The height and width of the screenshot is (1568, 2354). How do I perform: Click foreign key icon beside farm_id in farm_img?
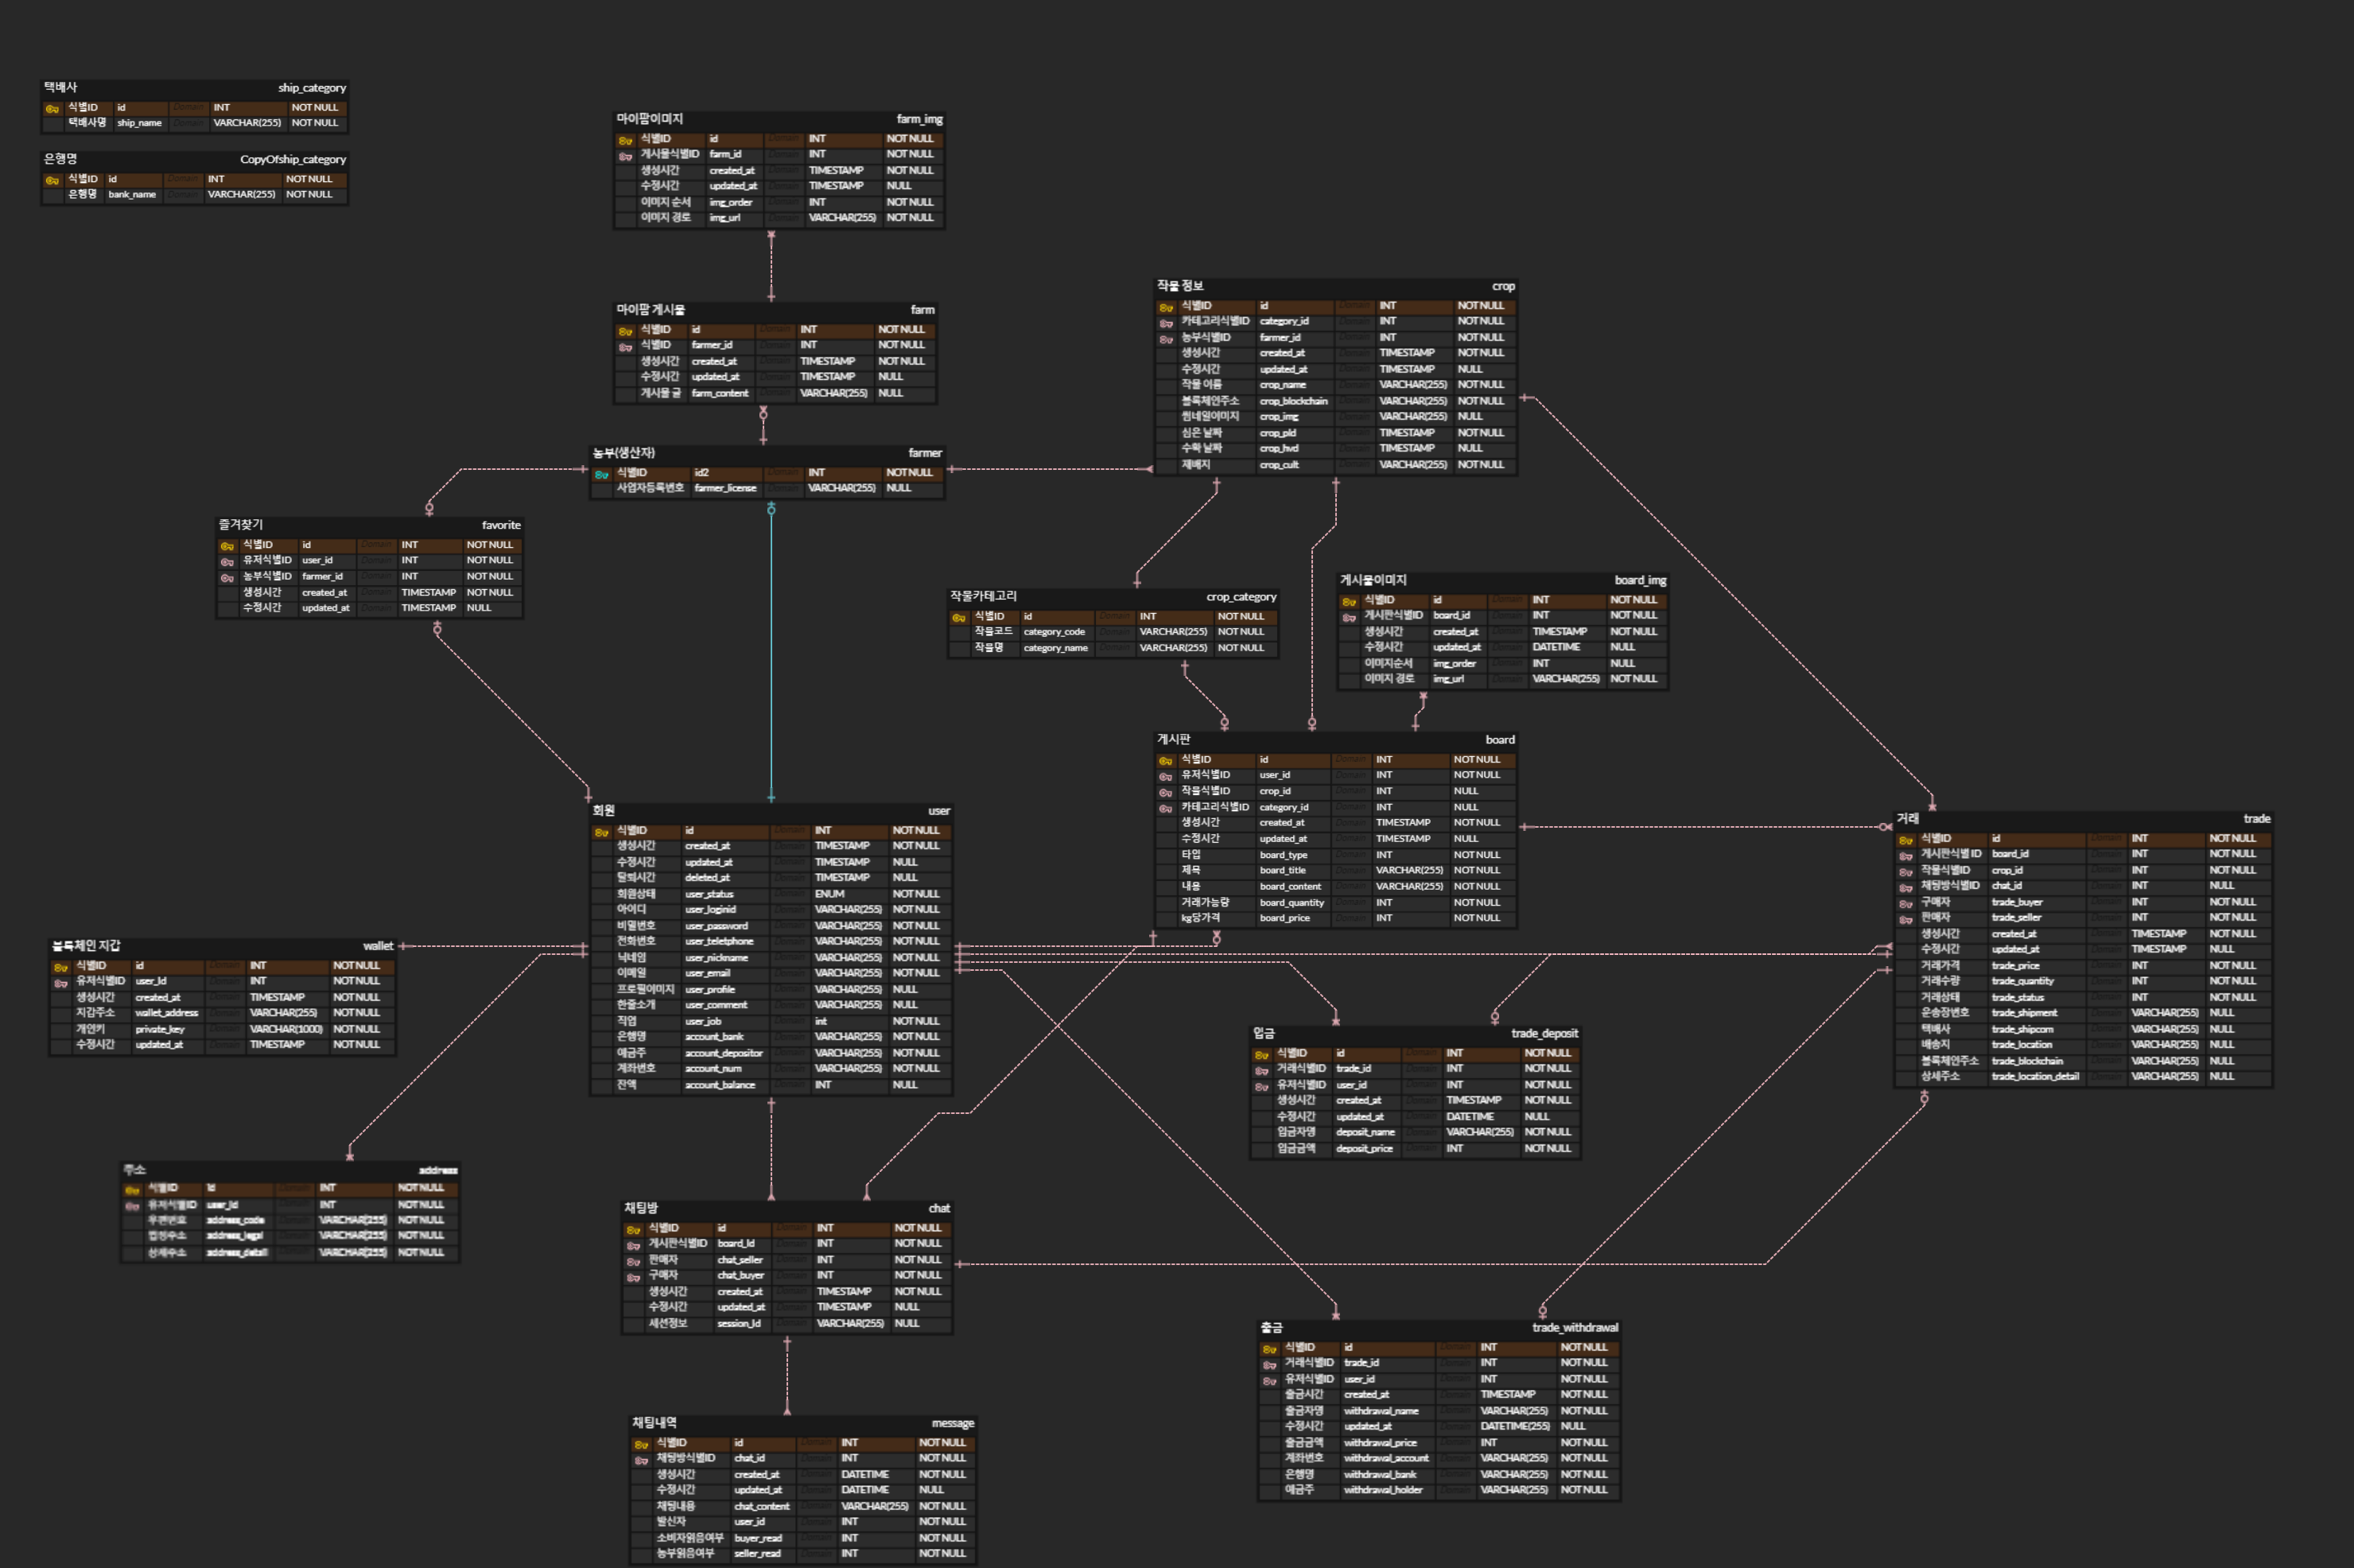[x=625, y=156]
